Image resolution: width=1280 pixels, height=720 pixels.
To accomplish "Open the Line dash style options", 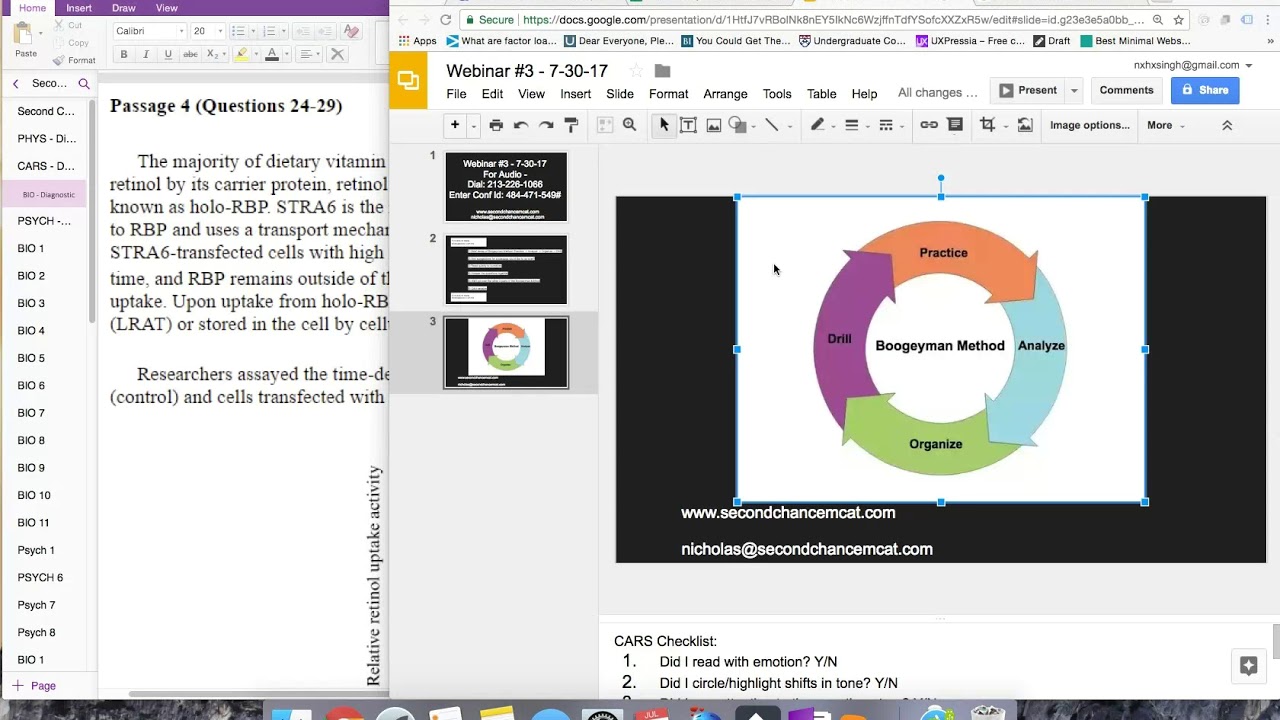I will click(886, 125).
